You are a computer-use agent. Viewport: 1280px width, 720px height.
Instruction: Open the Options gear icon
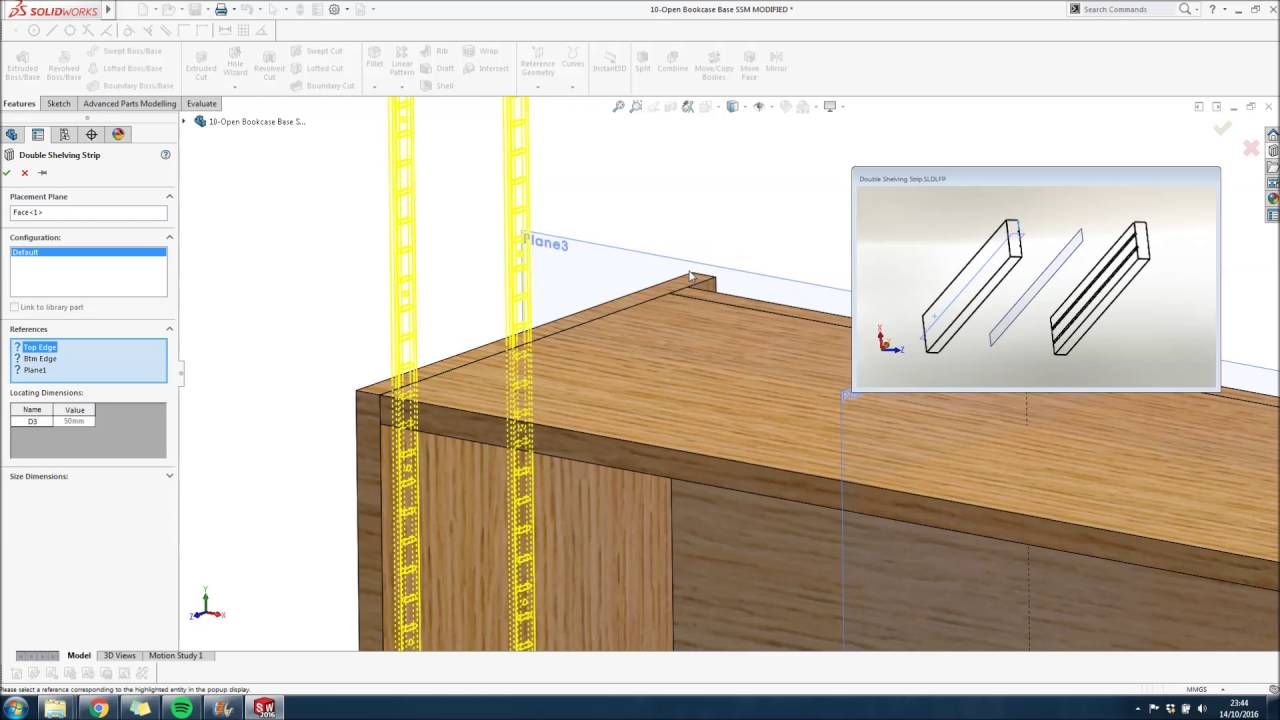click(x=334, y=9)
